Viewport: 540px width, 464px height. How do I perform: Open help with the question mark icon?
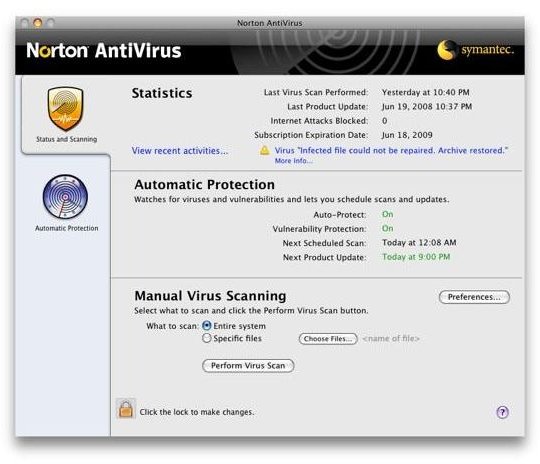[x=502, y=412]
